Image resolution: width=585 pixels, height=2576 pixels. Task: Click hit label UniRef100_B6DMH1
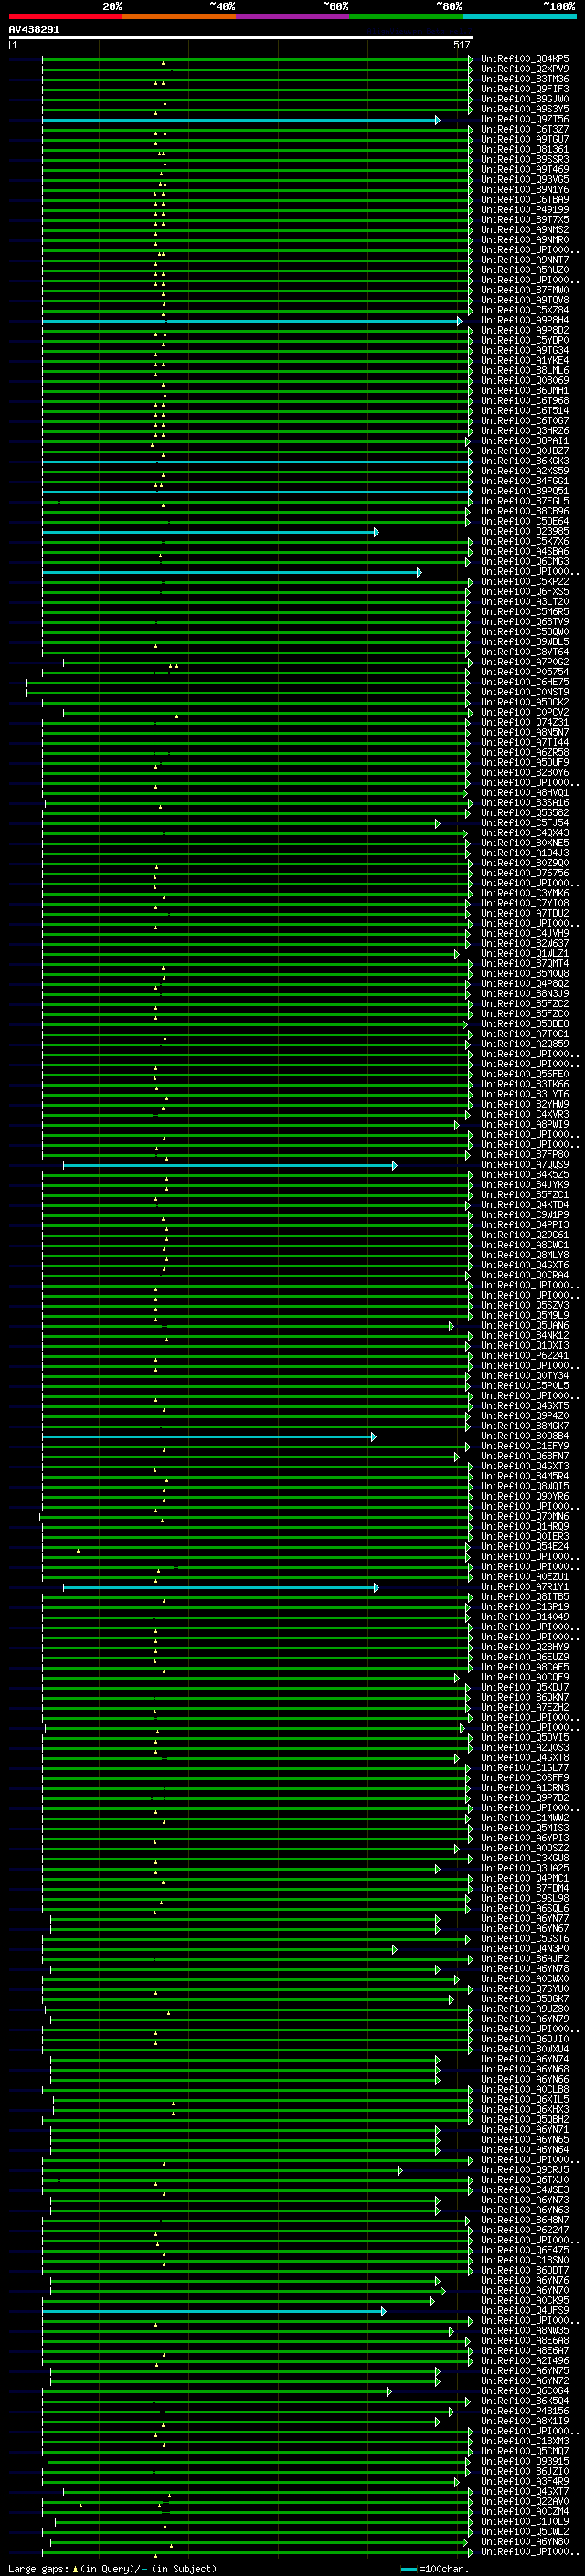tap(525, 390)
